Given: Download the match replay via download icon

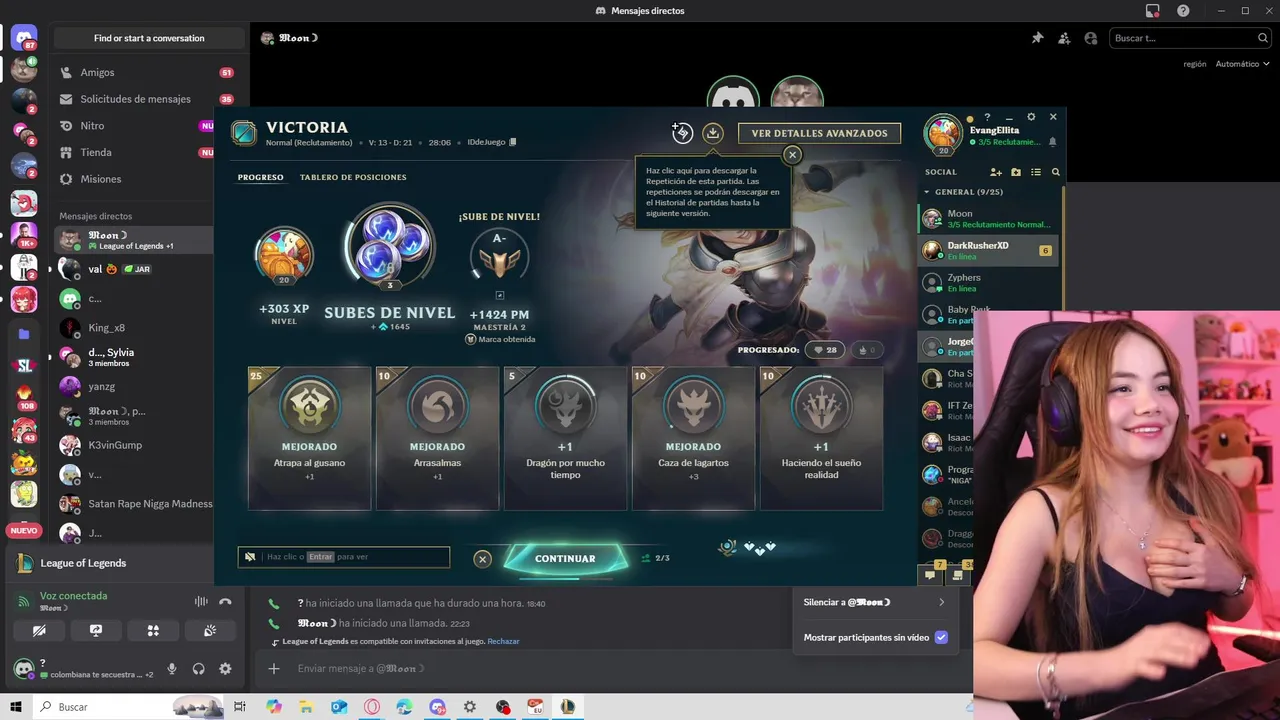Looking at the screenshot, I should (x=712, y=133).
